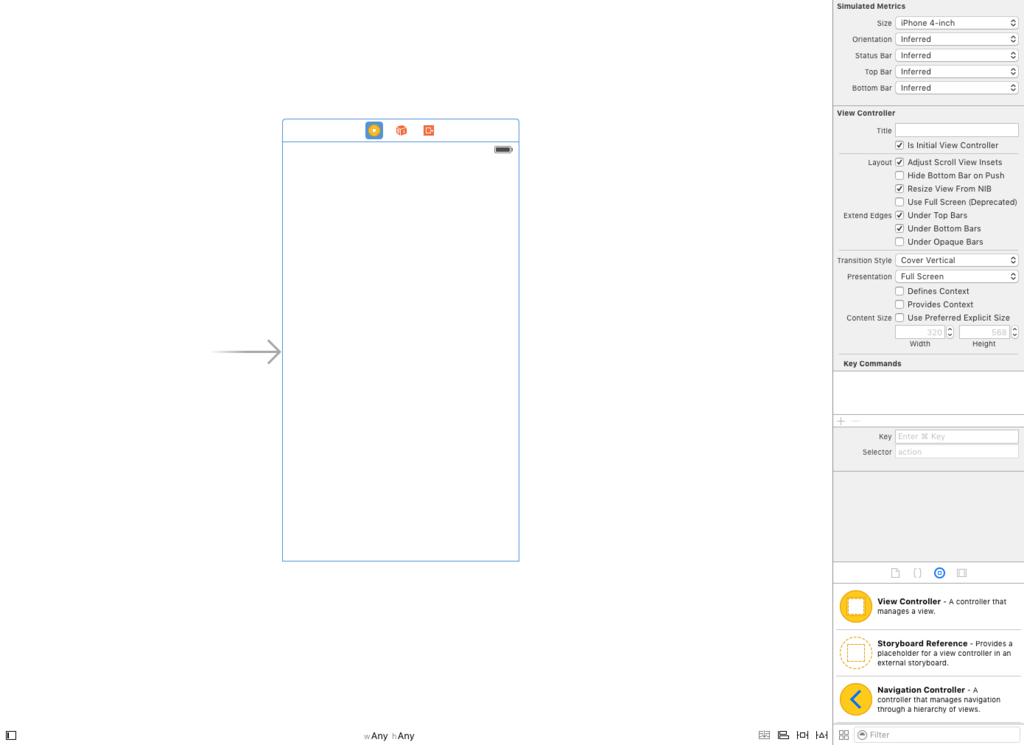Toggle Under Top Bars checkbox

click(899, 215)
